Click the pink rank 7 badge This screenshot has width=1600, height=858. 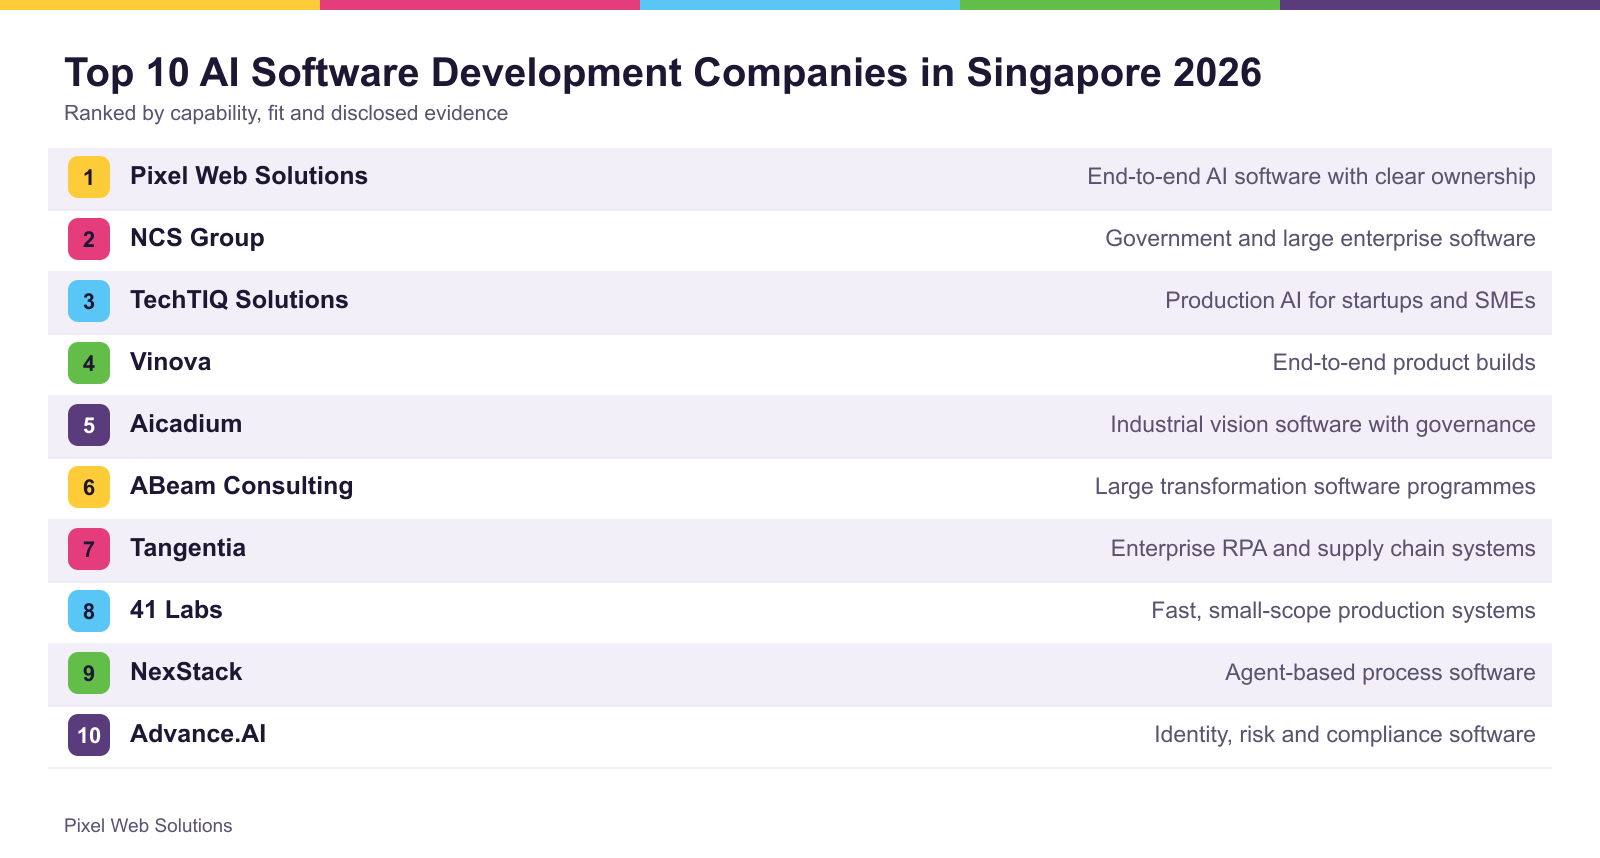[89, 549]
